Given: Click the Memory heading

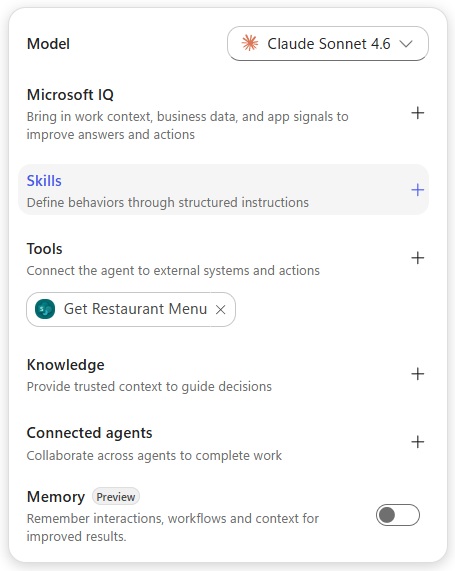Looking at the screenshot, I should click(56, 497).
